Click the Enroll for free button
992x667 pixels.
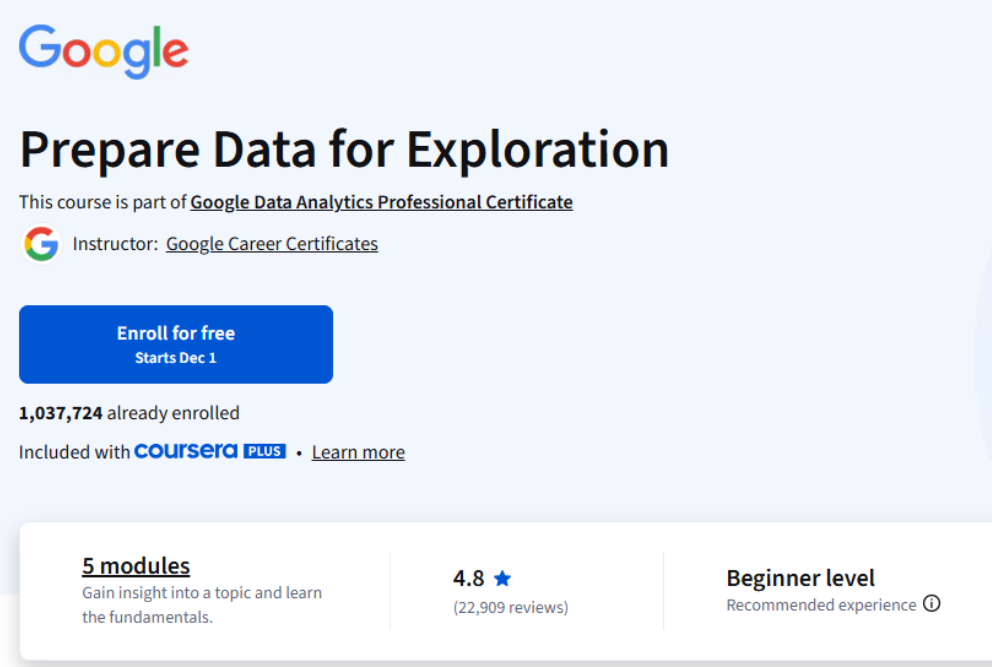point(175,344)
